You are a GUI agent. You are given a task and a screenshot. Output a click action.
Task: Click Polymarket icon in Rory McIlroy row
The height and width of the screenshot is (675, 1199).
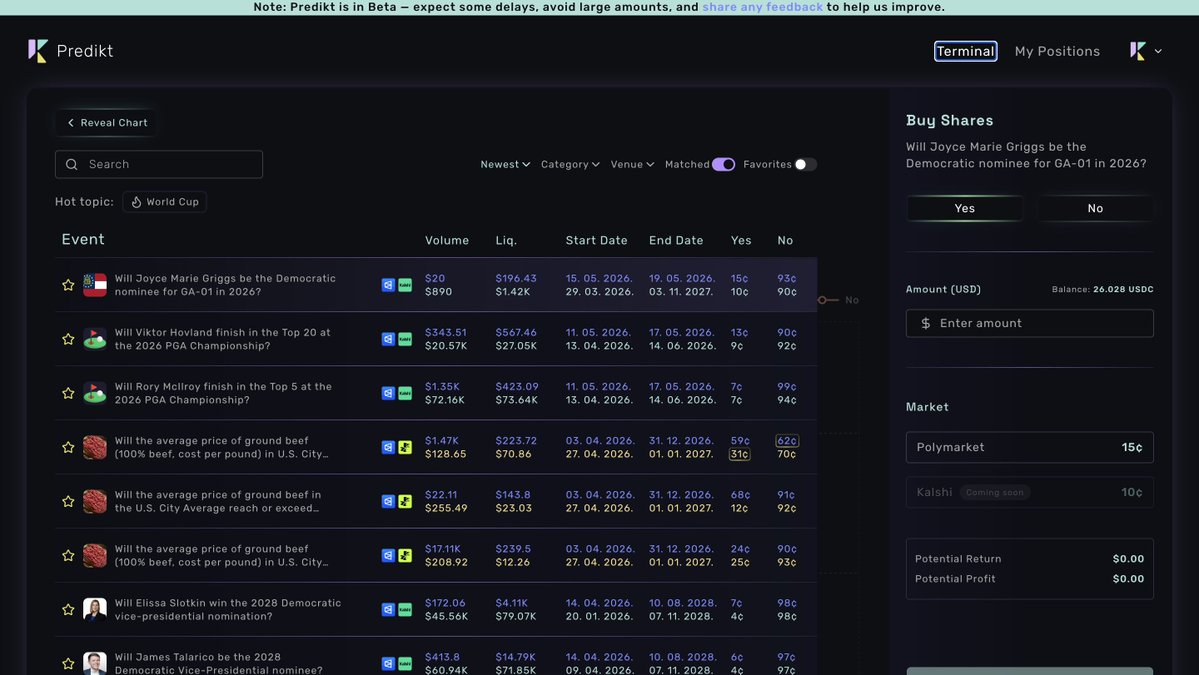pyautogui.click(x=388, y=393)
